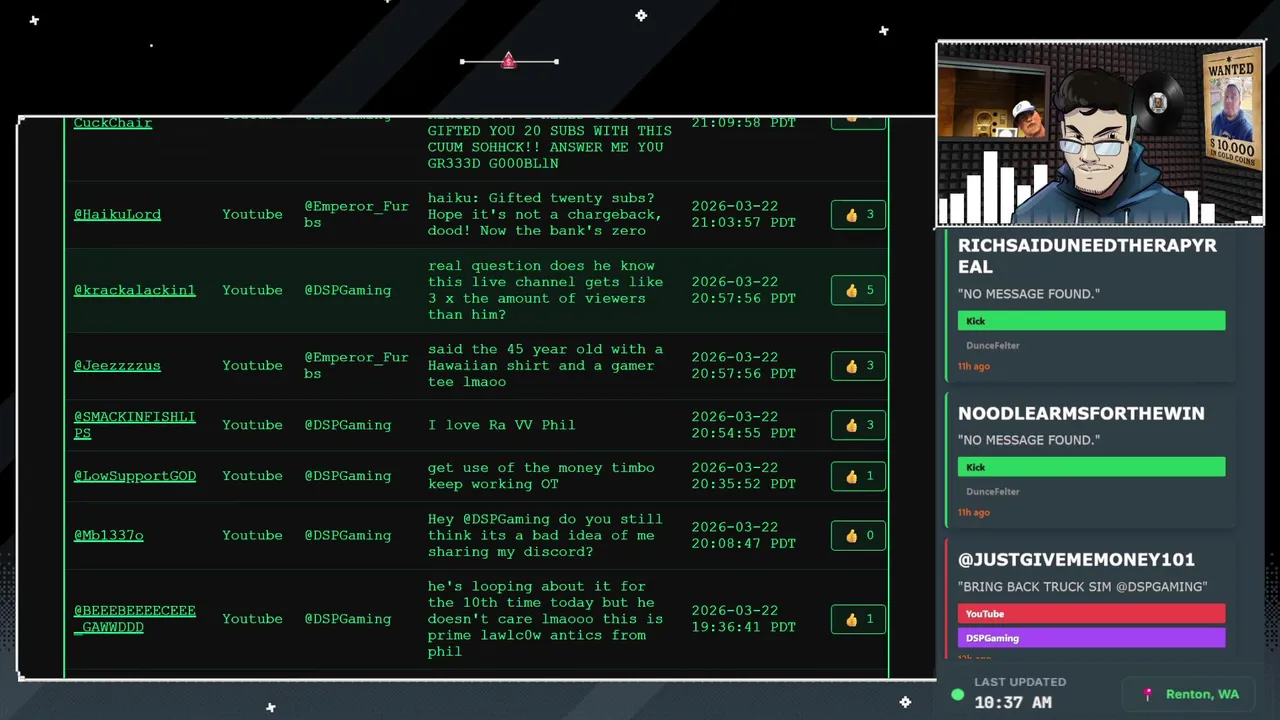Like the @LowSupportGOD timbo message

pyautogui.click(x=858, y=476)
